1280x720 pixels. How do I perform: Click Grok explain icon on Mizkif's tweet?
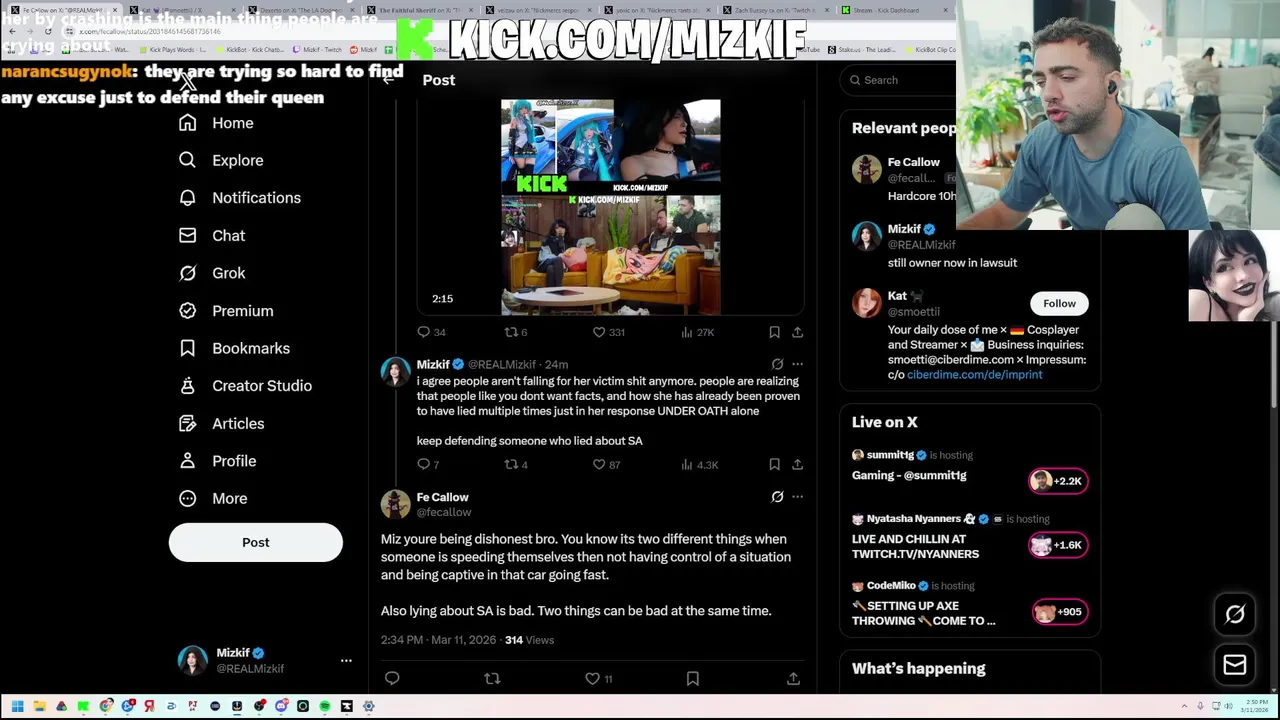click(x=777, y=364)
